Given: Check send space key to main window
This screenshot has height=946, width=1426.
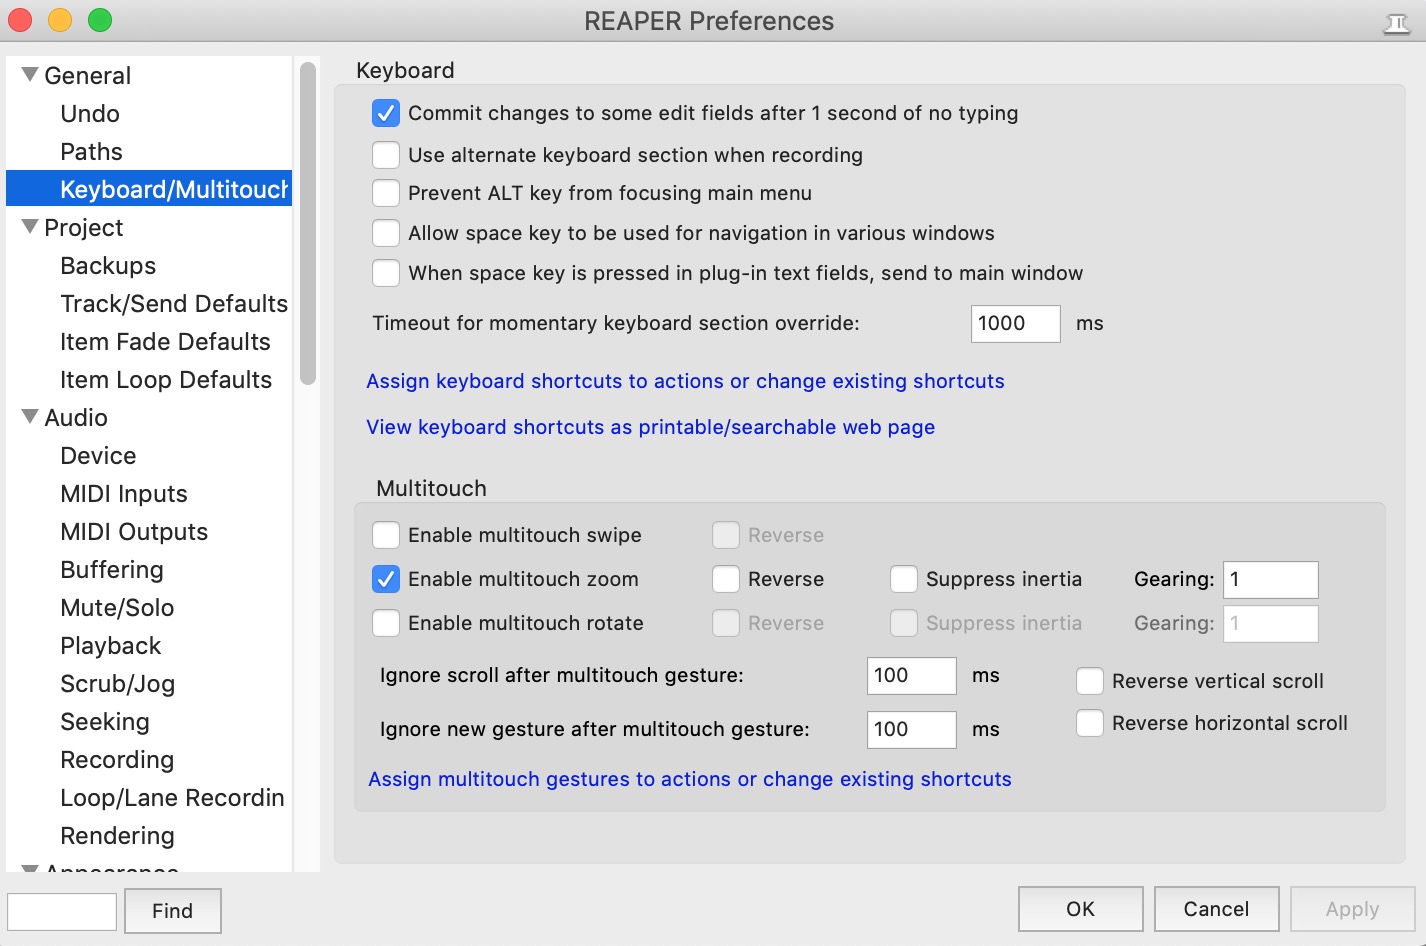Looking at the screenshot, I should point(386,273).
